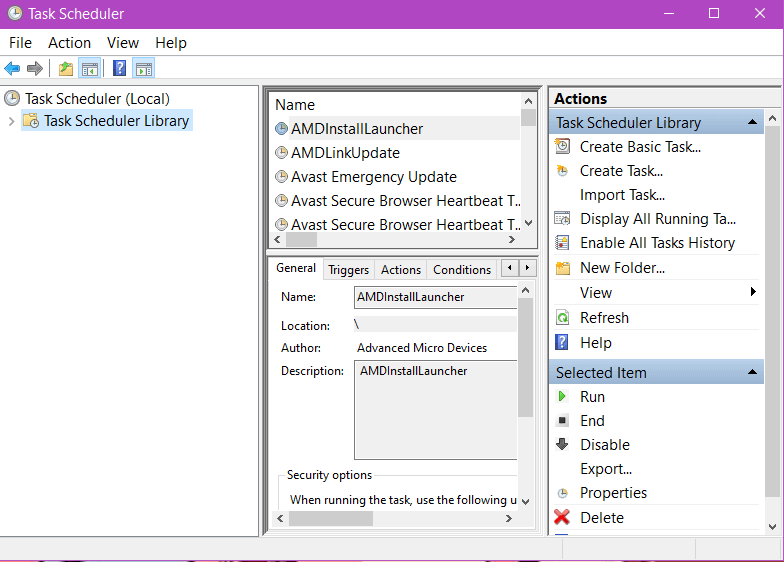The width and height of the screenshot is (784, 562).
Task: Click New Folder... link
Action: click(x=622, y=268)
